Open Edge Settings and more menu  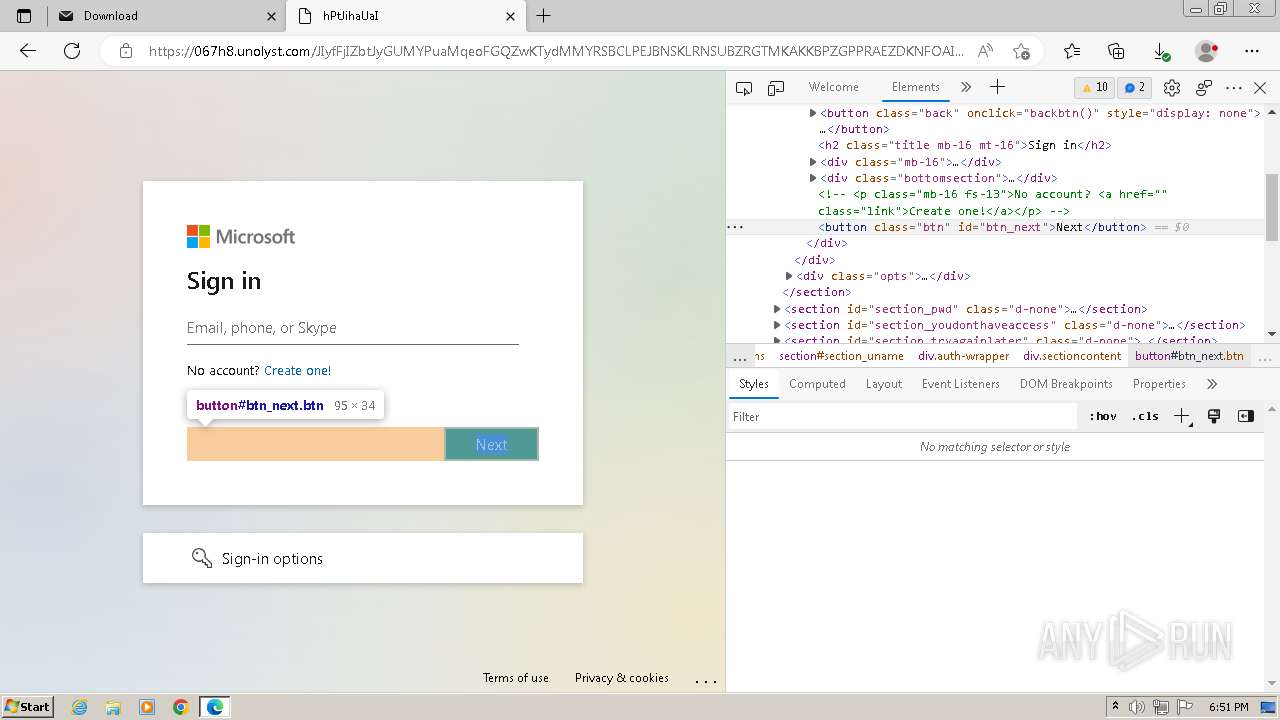[1252, 51]
